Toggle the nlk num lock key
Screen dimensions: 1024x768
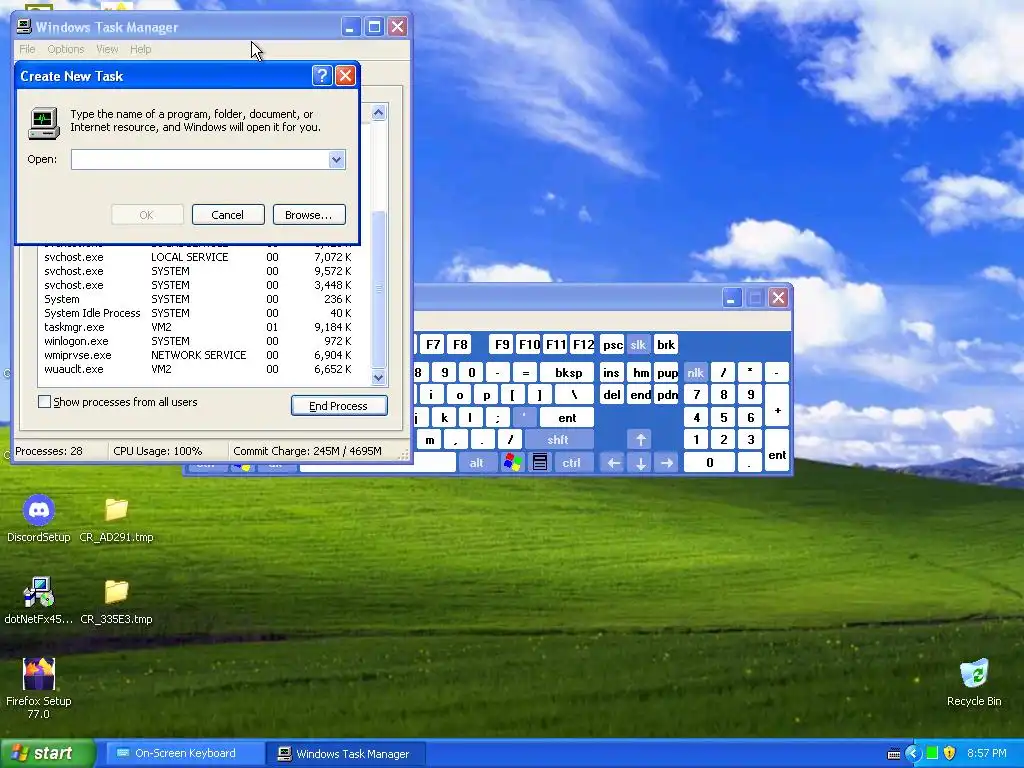coord(696,372)
